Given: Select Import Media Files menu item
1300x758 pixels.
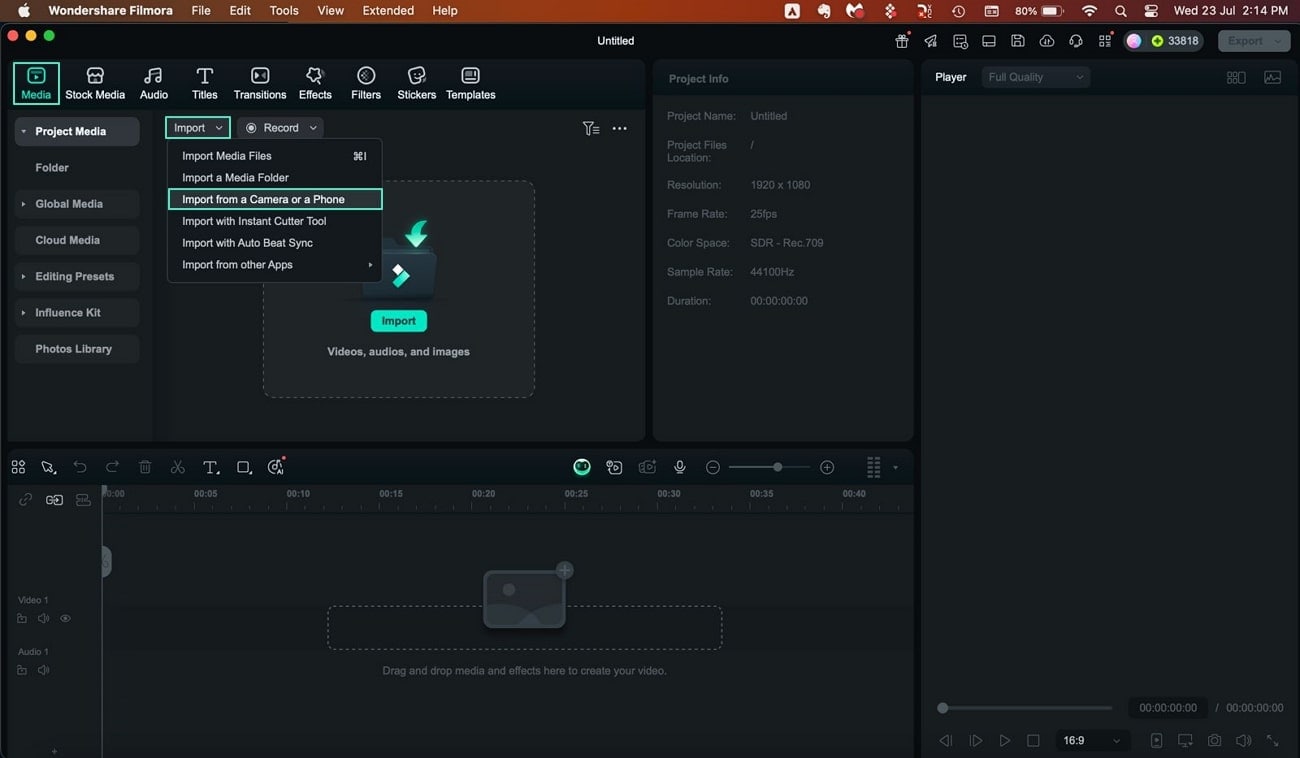Looking at the screenshot, I should click(x=275, y=156).
